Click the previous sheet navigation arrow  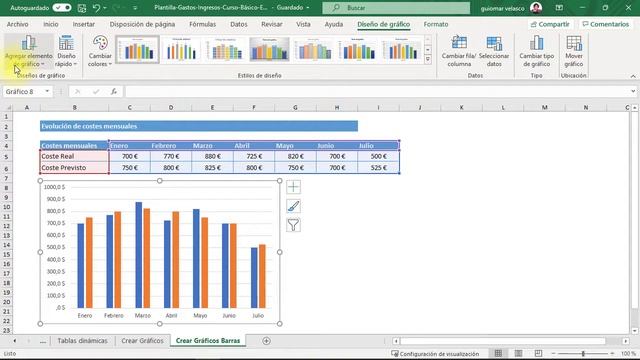coord(15,341)
